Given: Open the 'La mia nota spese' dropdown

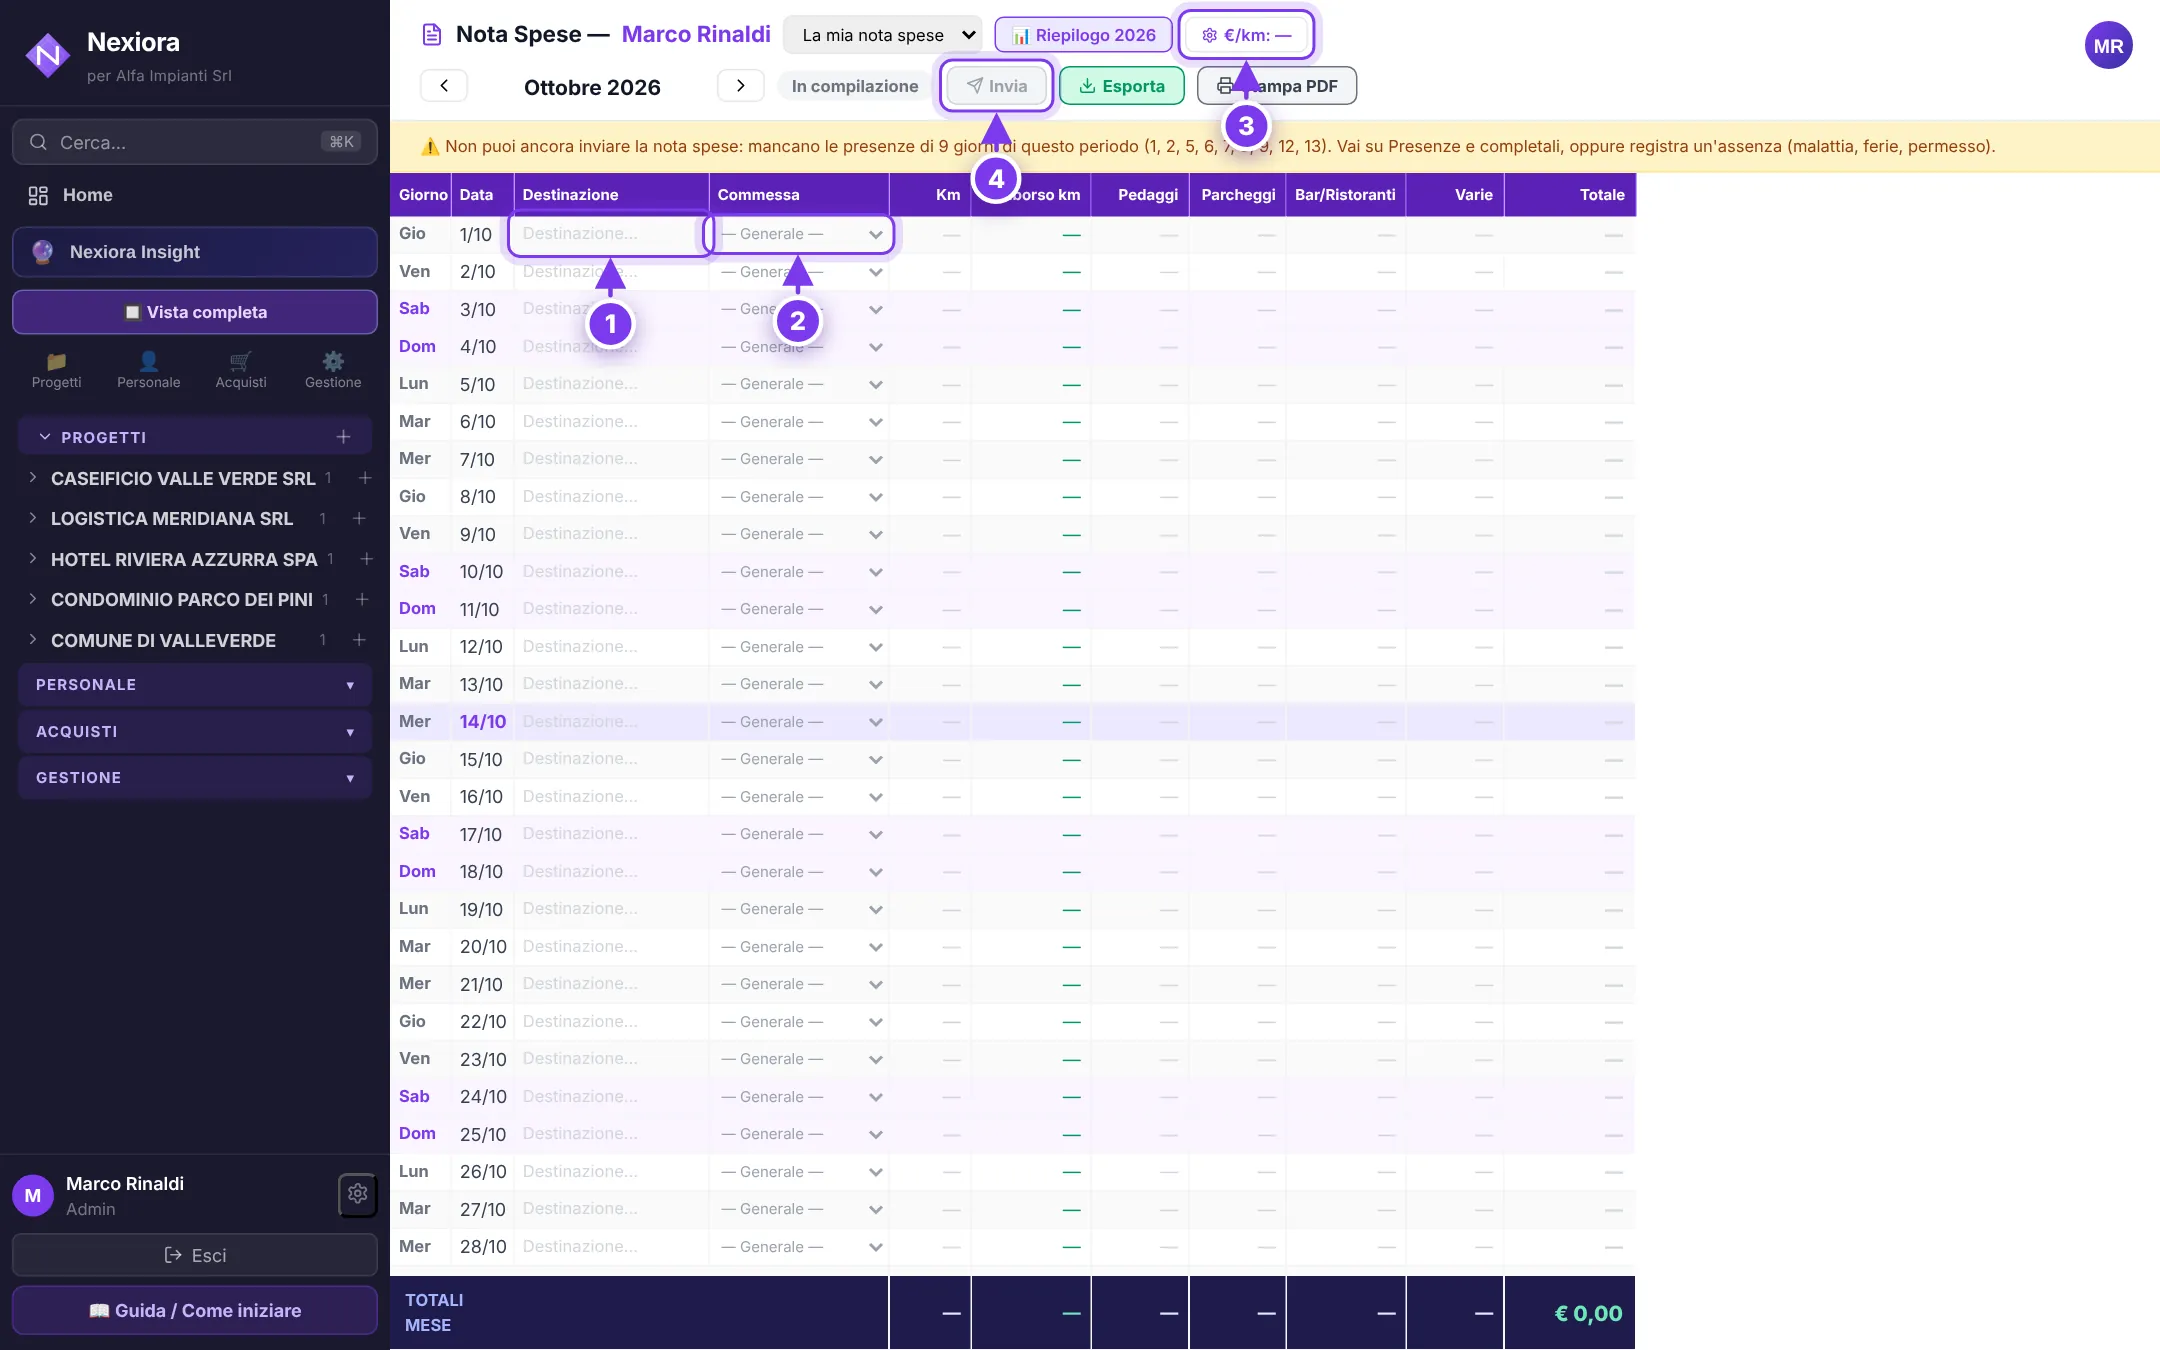Looking at the screenshot, I should coord(883,35).
